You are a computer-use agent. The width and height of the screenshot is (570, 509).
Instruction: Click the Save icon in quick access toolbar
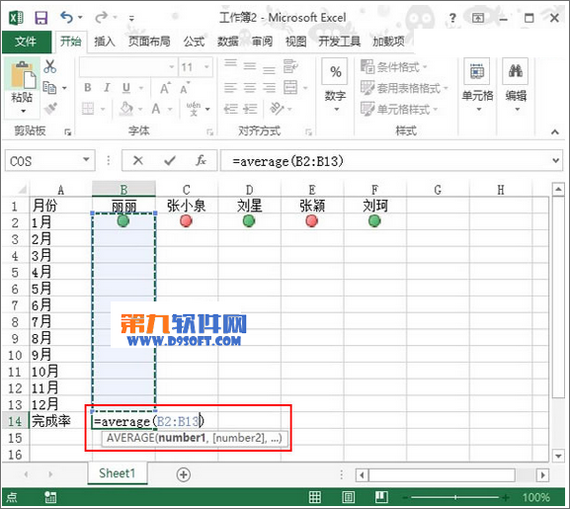[x=41, y=17]
